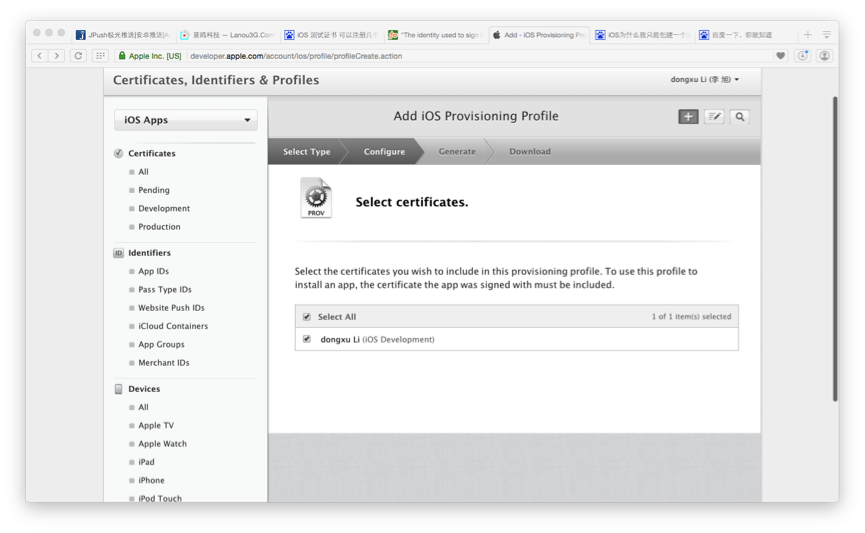This screenshot has height=533, width=865.
Task: Open Apple TV devices
Action: click(x=156, y=425)
